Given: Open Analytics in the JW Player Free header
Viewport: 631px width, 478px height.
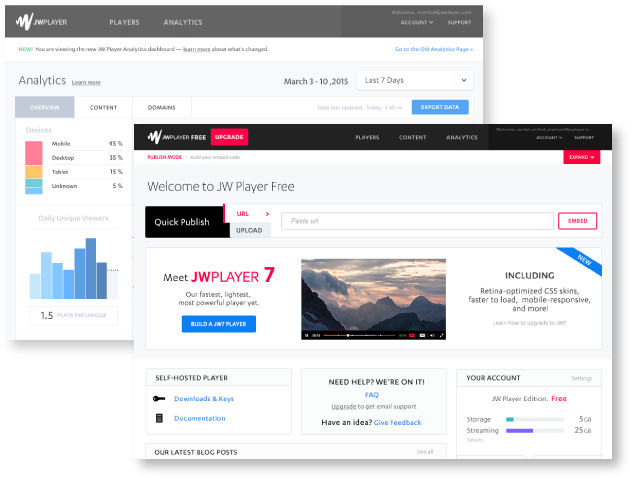Looking at the screenshot, I should point(462,137).
